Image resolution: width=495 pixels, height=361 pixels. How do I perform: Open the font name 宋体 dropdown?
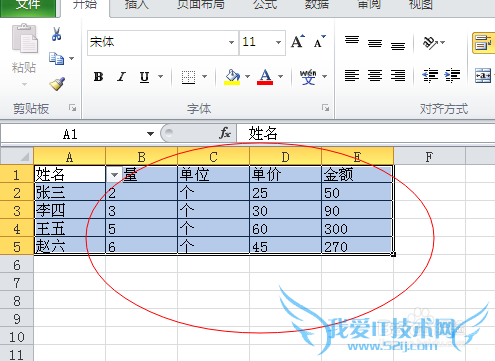pos(231,42)
